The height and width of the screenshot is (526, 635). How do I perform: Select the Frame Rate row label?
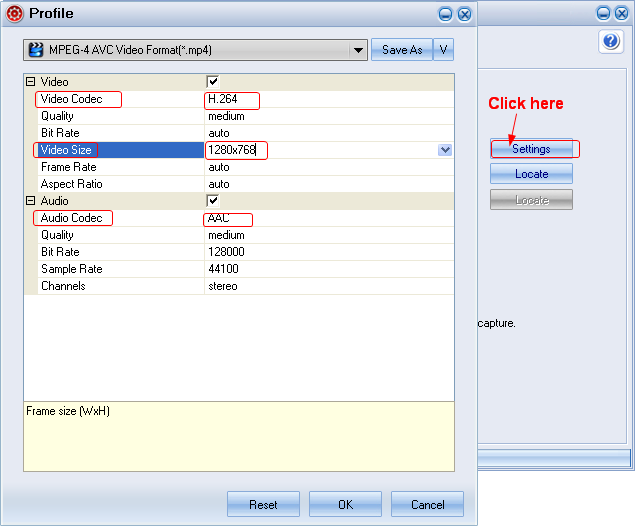pos(68,167)
